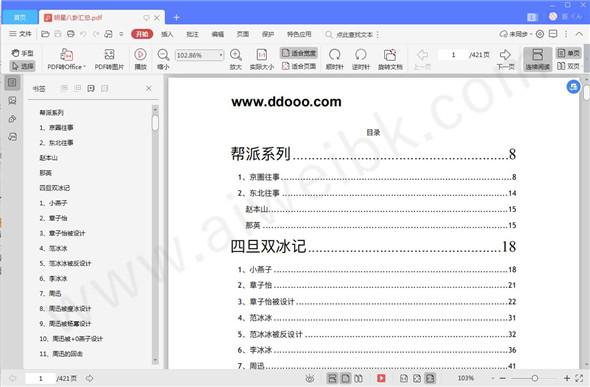The width and height of the screenshot is (590, 387).
Task: Switch to 单页 single page layout
Action: pyautogui.click(x=569, y=53)
